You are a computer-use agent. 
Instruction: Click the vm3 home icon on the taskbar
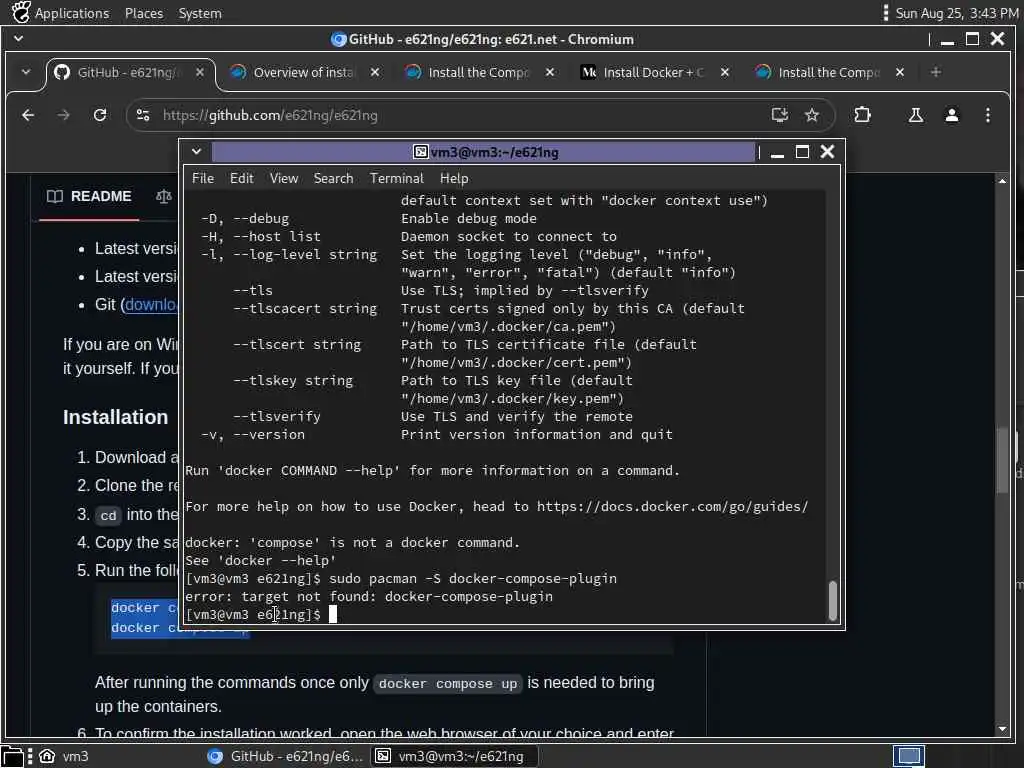coord(47,756)
